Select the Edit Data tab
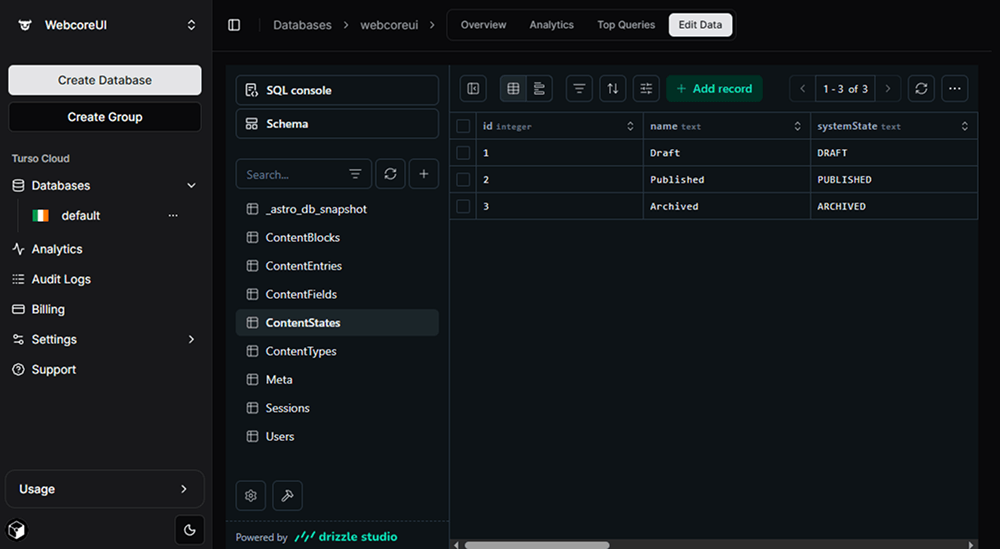The width and height of the screenshot is (1000, 549). click(700, 25)
